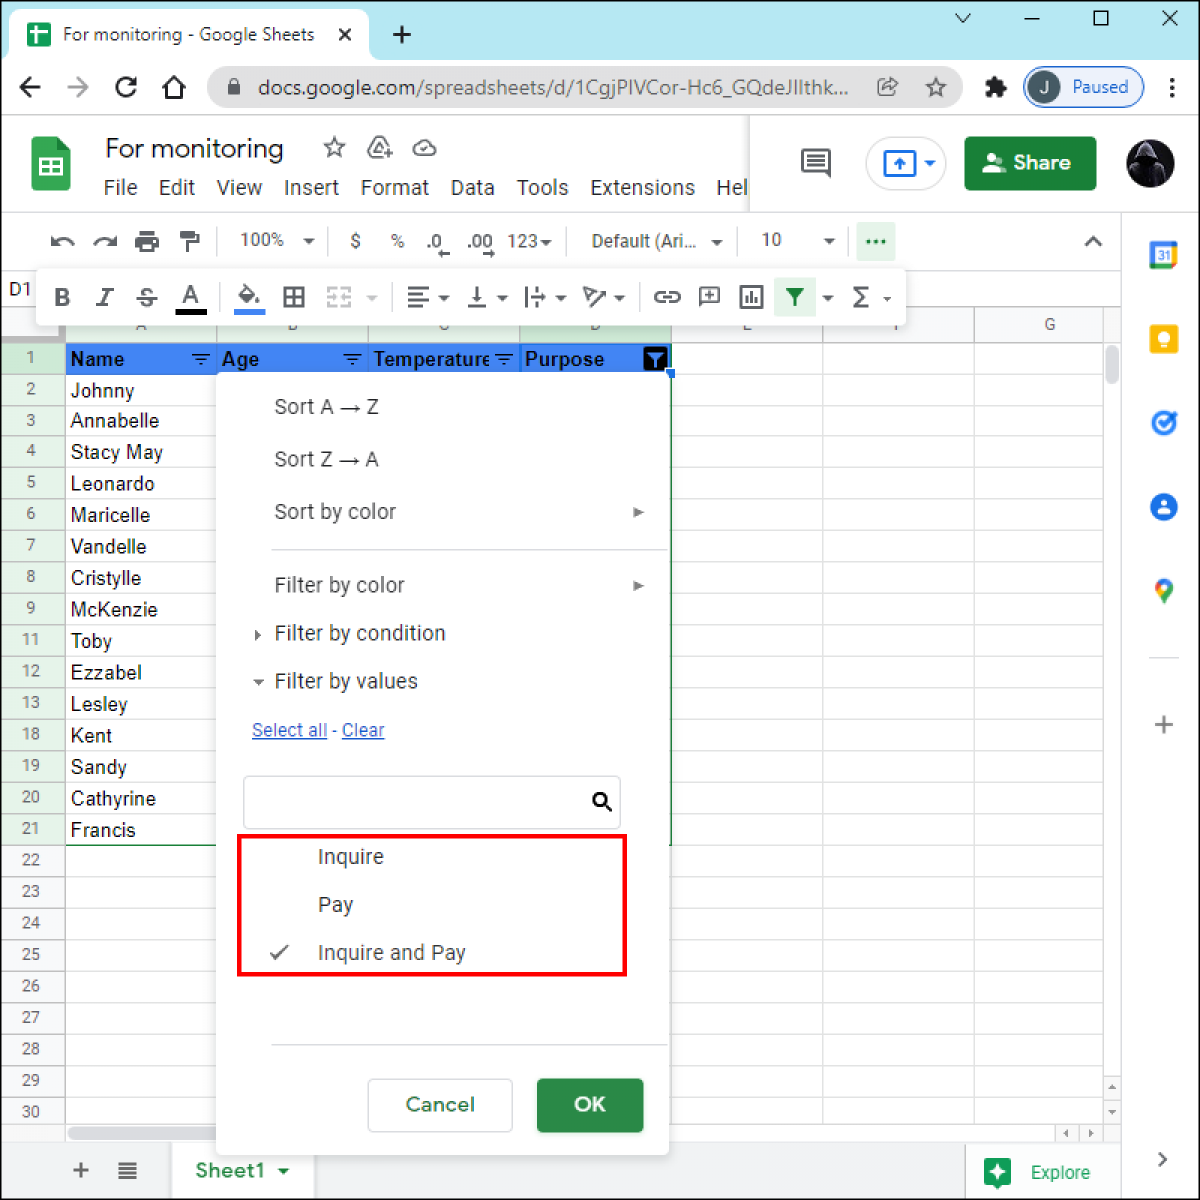Open the Format menu
The height and width of the screenshot is (1200, 1200).
(394, 187)
